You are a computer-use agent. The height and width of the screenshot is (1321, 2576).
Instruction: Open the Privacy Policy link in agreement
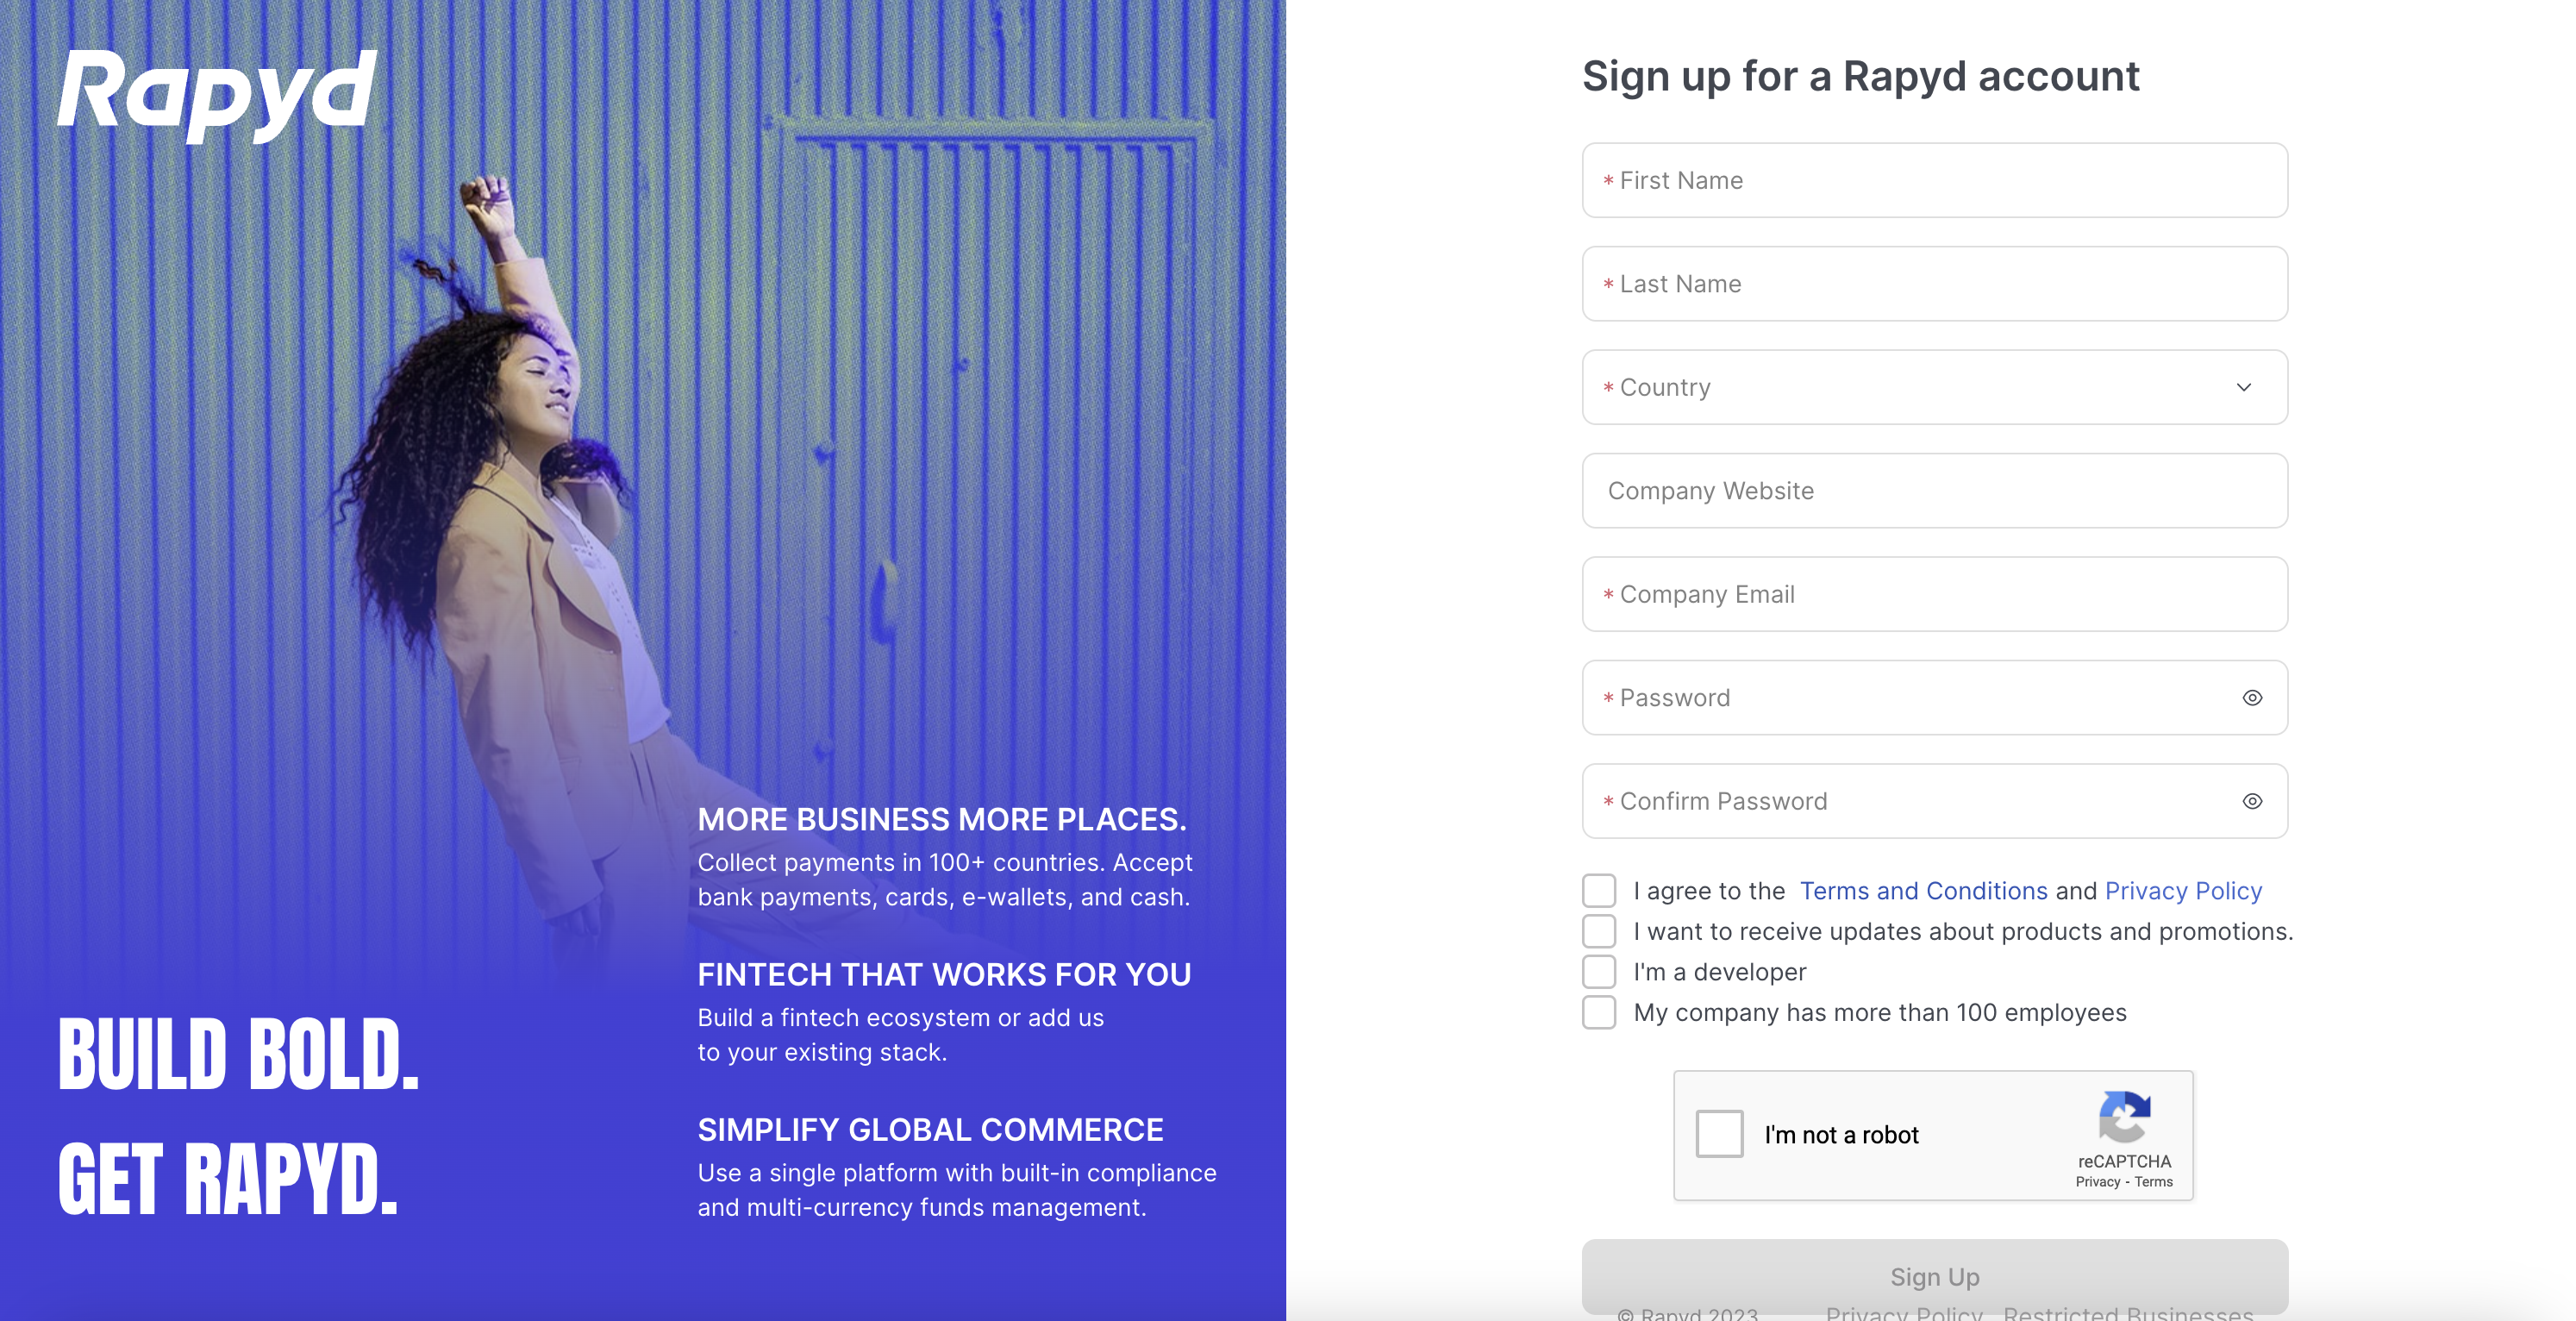2183,891
